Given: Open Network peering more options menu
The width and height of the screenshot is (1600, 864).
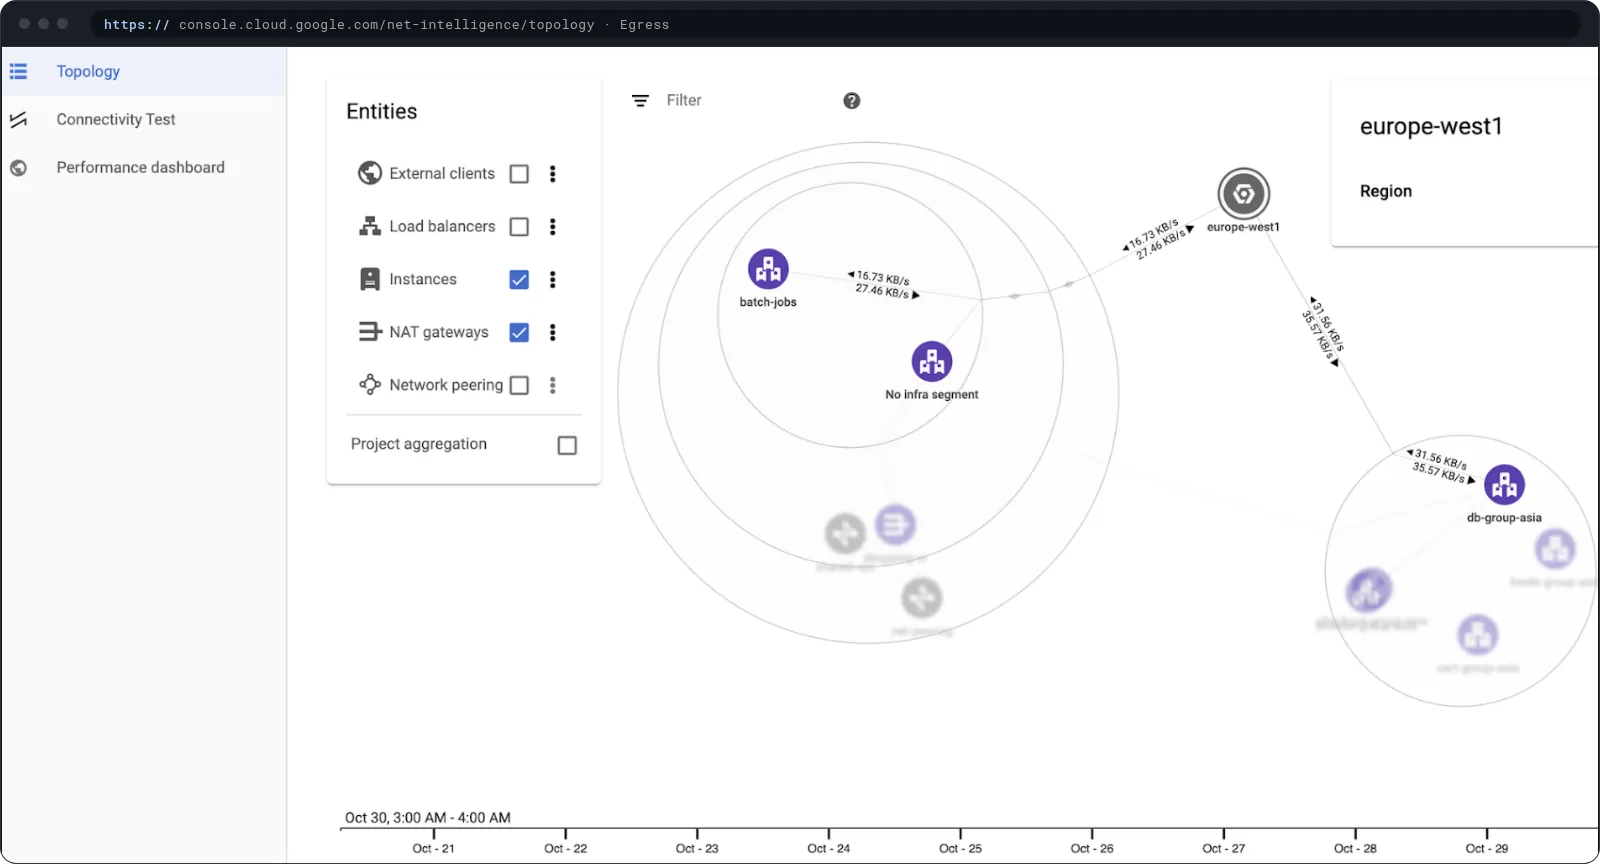Looking at the screenshot, I should click(x=553, y=386).
